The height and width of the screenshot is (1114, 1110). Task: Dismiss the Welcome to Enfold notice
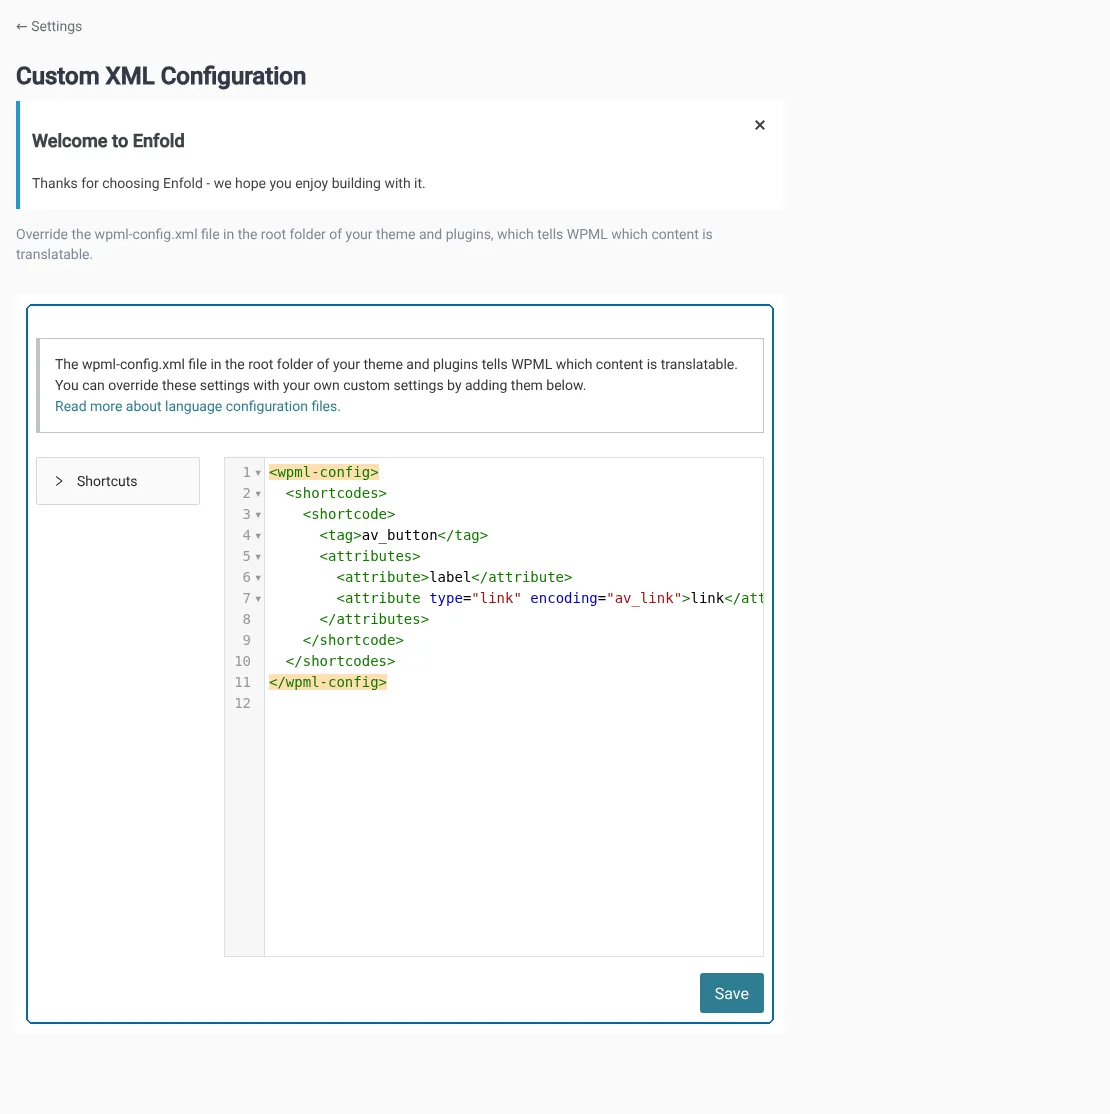click(x=760, y=125)
